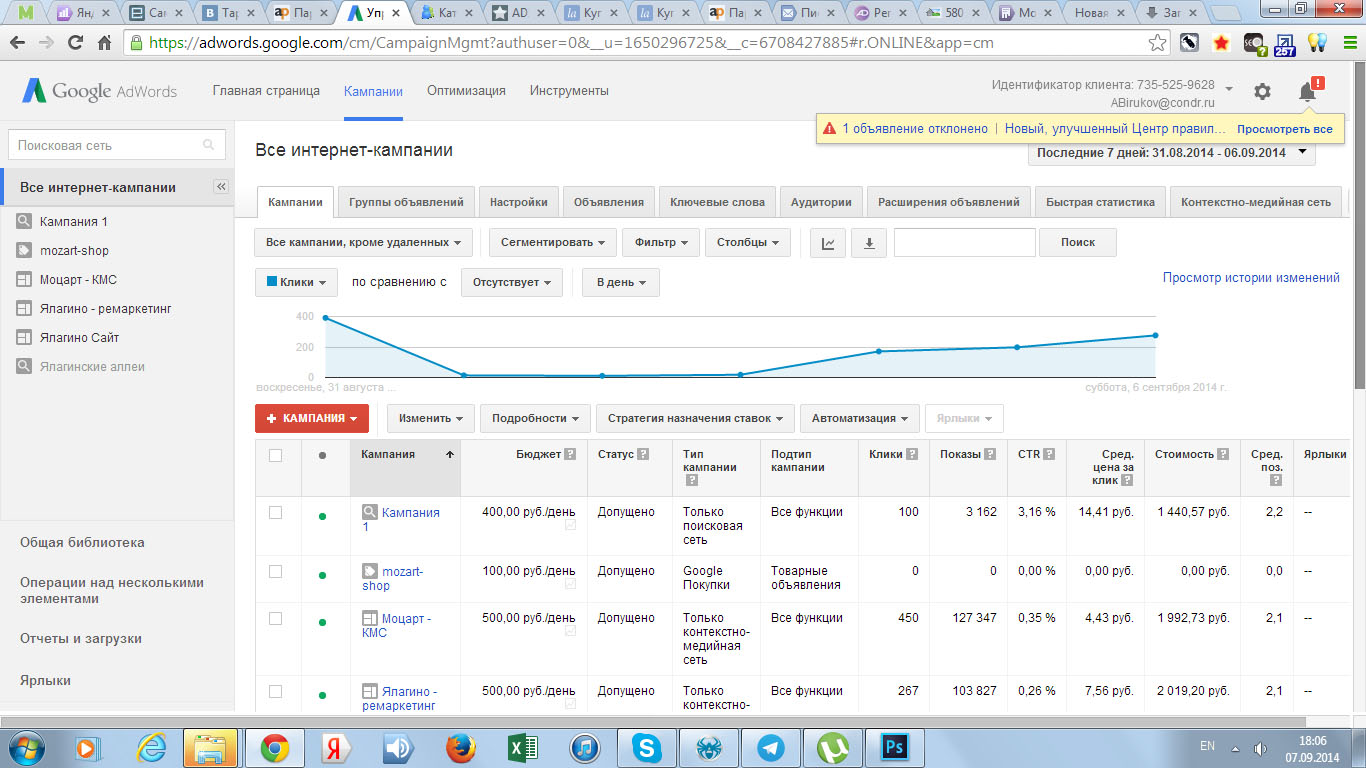The width and height of the screenshot is (1366, 768).
Task: Check the box for Ялагино - ремаркетинг row
Action: 276,691
